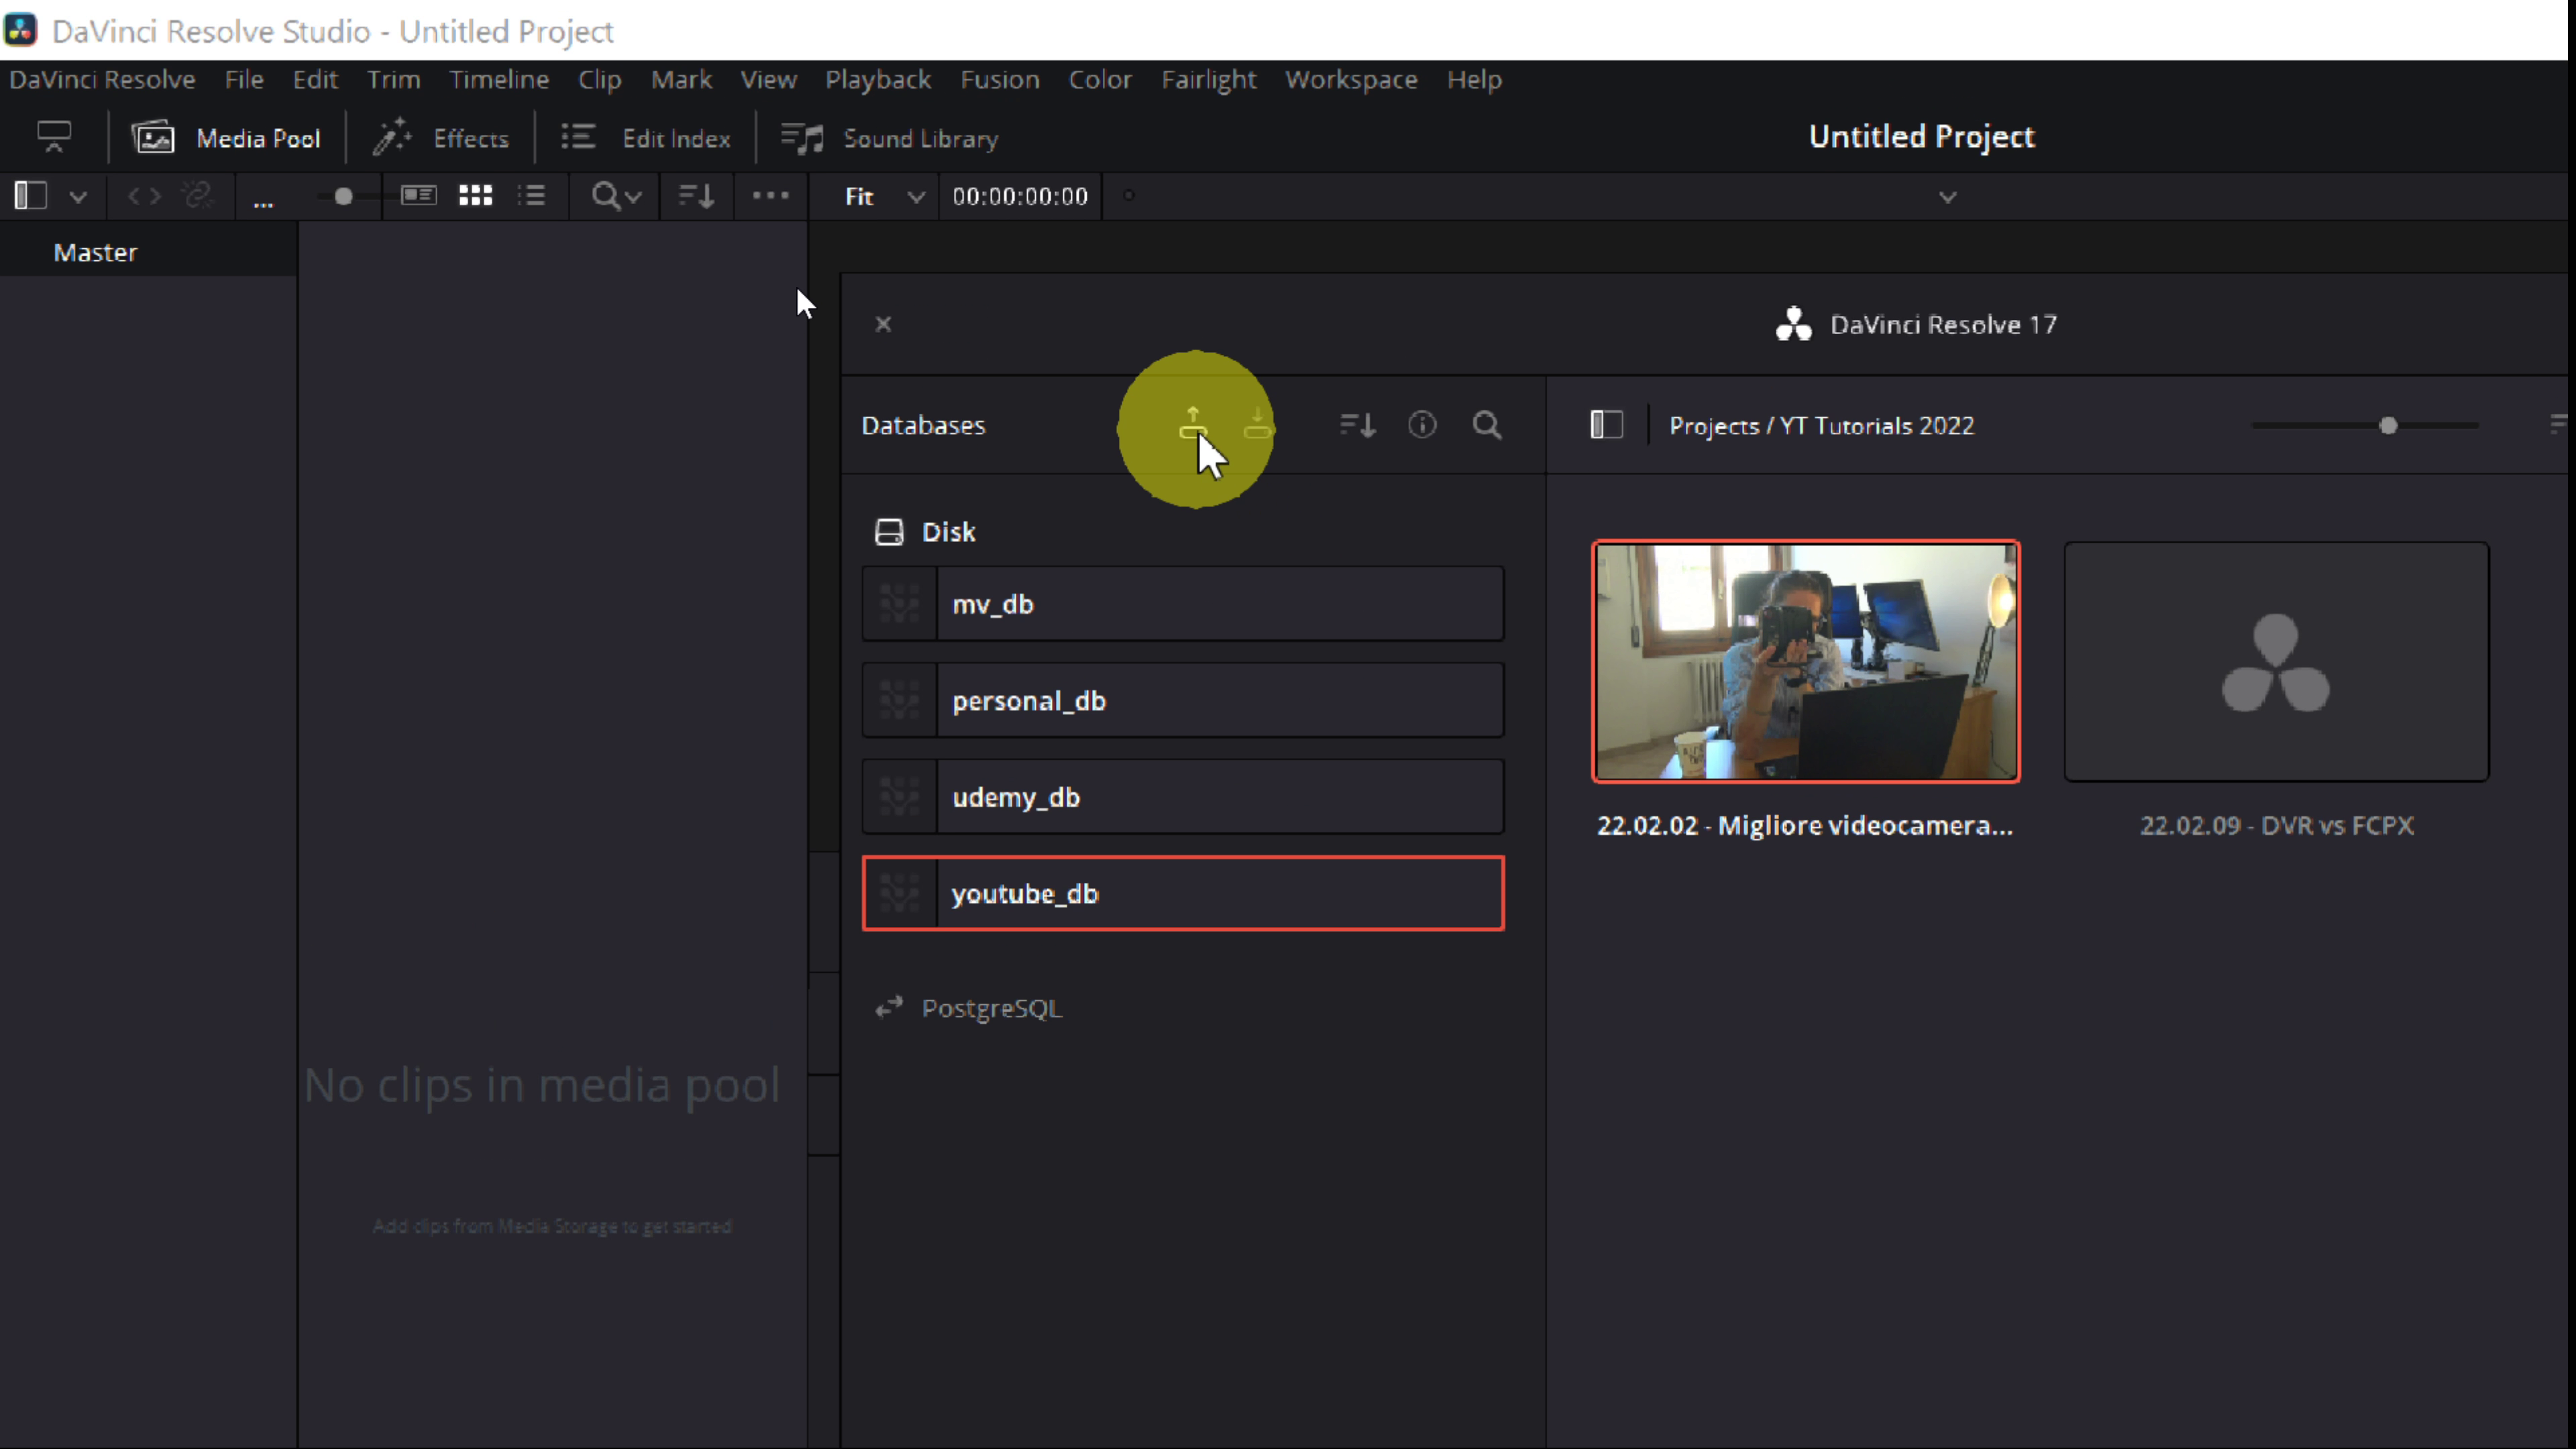The height and width of the screenshot is (1449, 2576).
Task: Select the youtube_db database
Action: pyautogui.click(x=1183, y=893)
